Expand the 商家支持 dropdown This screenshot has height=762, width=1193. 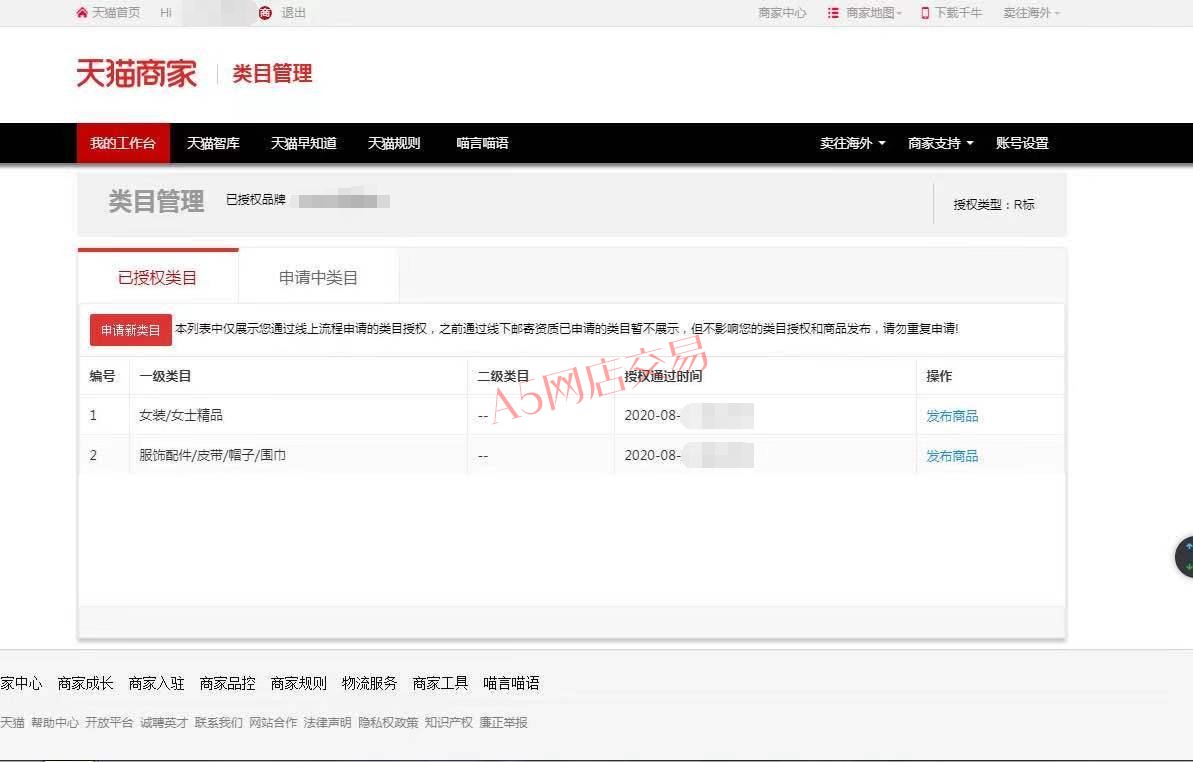(940, 143)
